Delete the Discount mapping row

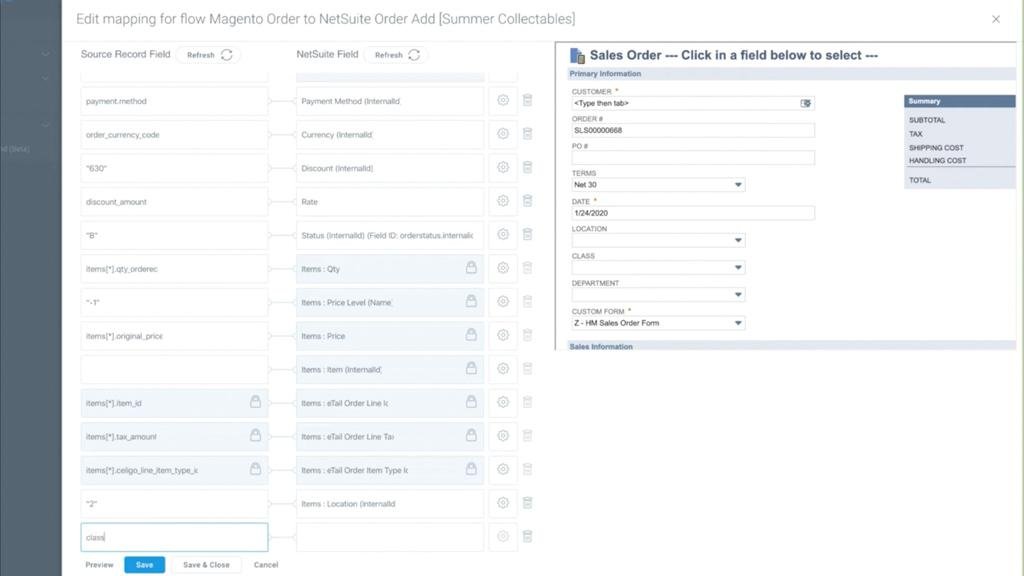(527, 167)
